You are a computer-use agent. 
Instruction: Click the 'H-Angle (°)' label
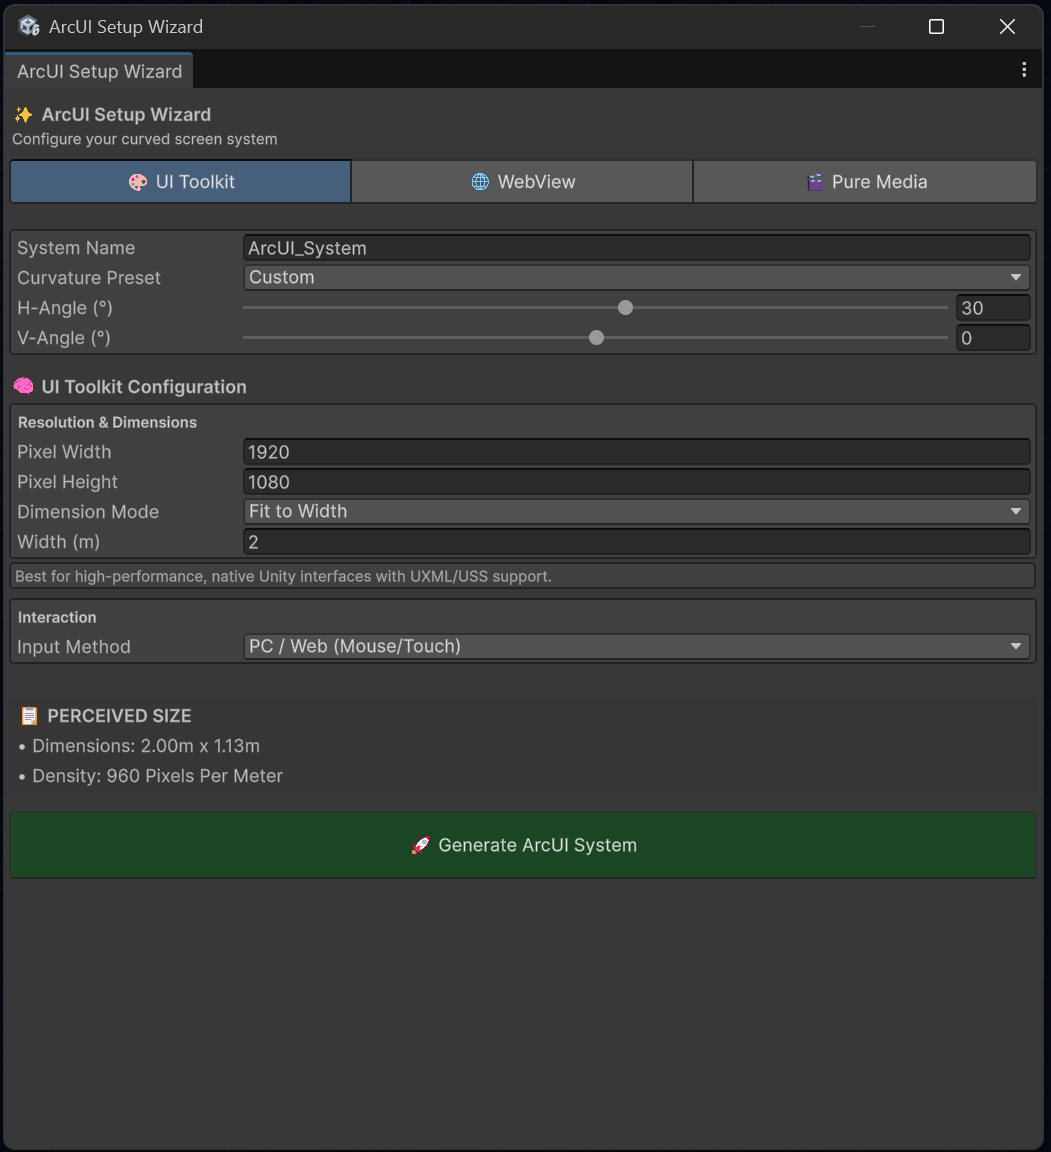coord(65,308)
